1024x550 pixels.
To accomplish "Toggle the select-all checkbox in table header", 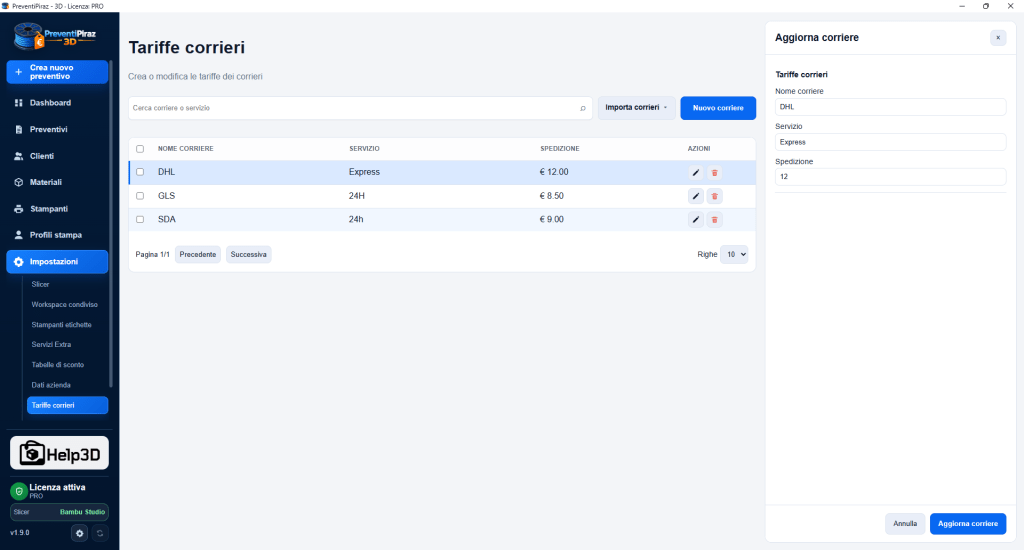I will [140, 149].
